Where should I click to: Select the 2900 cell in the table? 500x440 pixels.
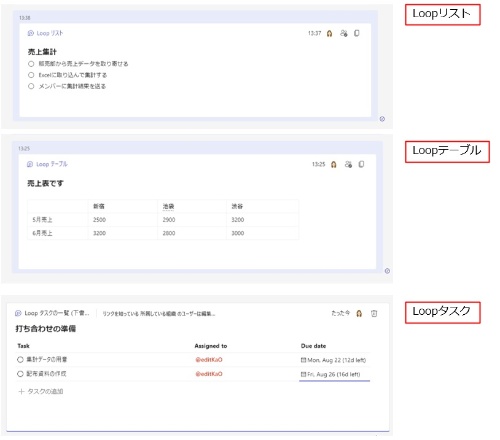(x=192, y=220)
